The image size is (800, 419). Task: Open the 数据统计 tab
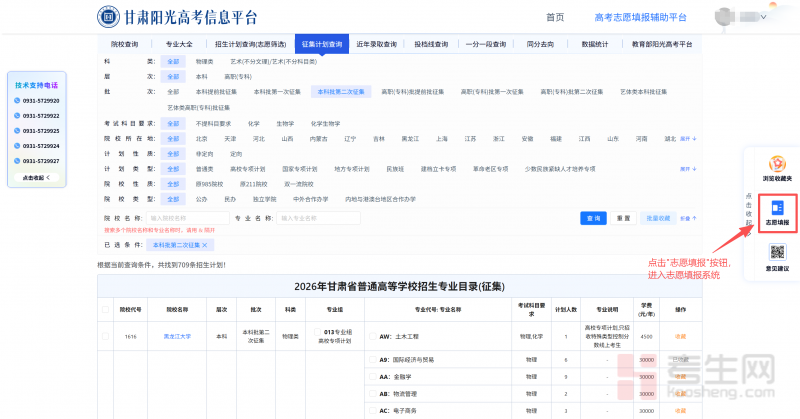pyautogui.click(x=595, y=44)
